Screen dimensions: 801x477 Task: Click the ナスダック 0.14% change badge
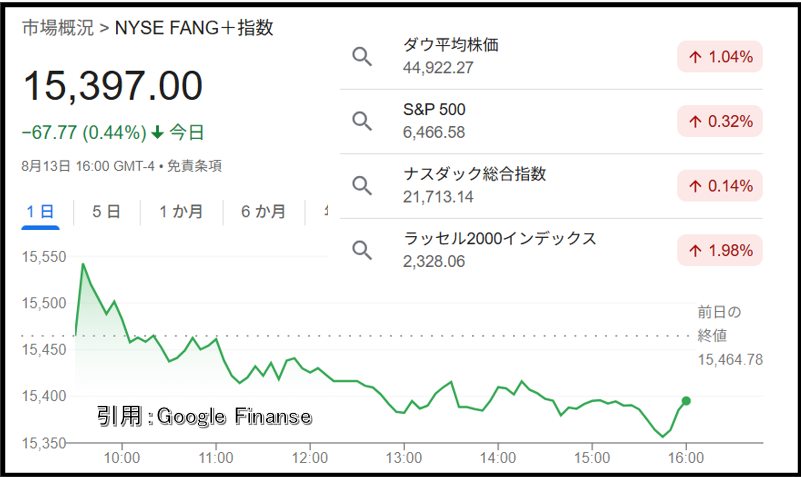pyautogui.click(x=720, y=186)
